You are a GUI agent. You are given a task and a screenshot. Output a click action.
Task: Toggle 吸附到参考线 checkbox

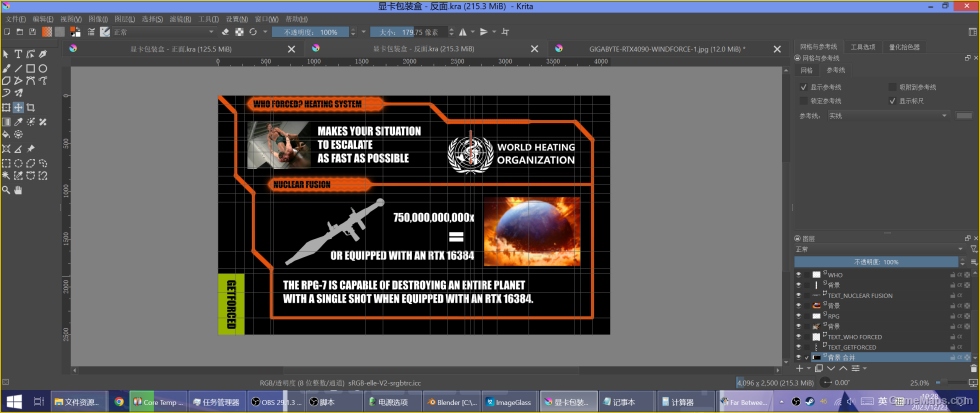pyautogui.click(x=892, y=87)
